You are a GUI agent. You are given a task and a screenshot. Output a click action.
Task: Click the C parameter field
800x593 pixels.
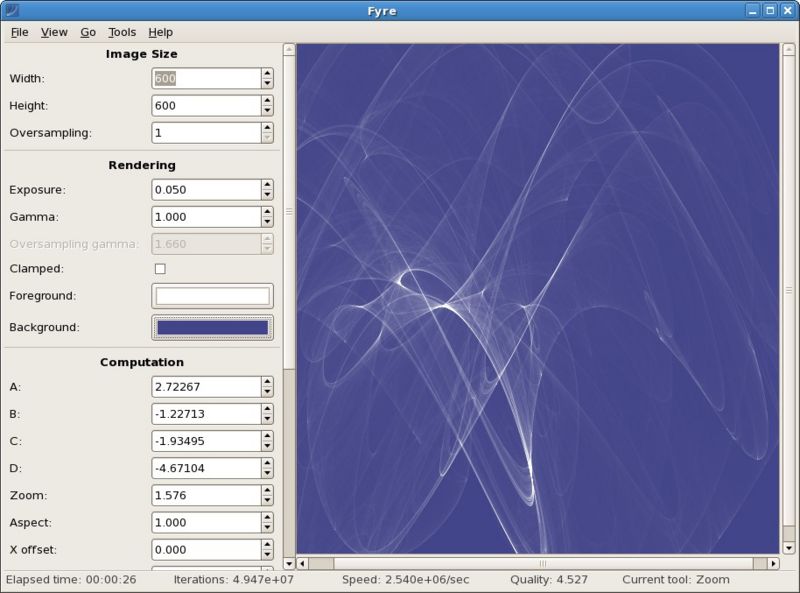coord(206,441)
